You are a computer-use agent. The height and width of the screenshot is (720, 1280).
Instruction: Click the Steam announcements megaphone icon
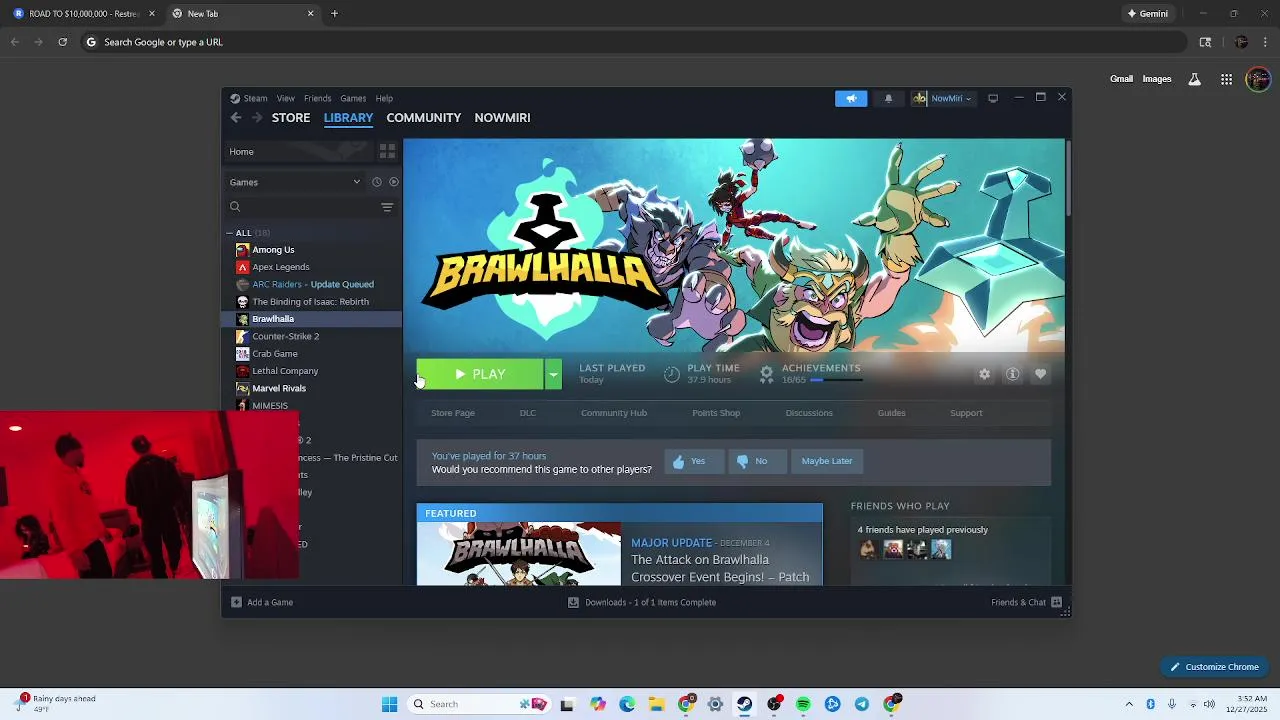[851, 98]
